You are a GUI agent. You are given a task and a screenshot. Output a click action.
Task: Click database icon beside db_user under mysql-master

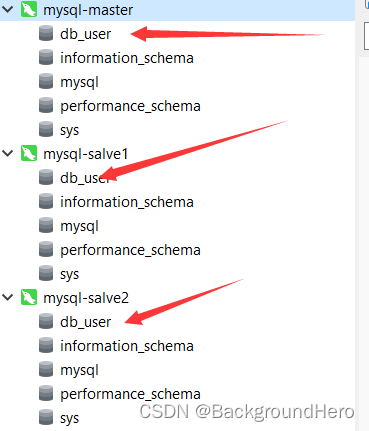(x=46, y=33)
